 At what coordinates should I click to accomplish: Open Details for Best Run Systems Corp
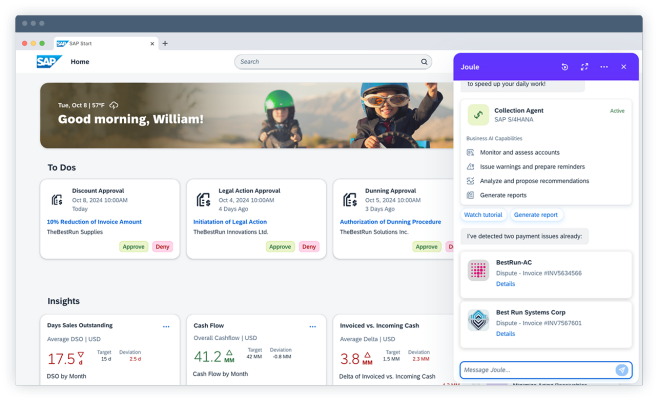[505, 334]
